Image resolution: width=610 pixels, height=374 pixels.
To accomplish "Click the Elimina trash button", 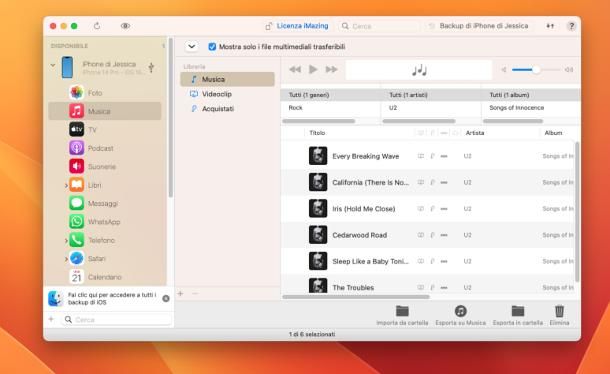I will pyautogui.click(x=559, y=315).
